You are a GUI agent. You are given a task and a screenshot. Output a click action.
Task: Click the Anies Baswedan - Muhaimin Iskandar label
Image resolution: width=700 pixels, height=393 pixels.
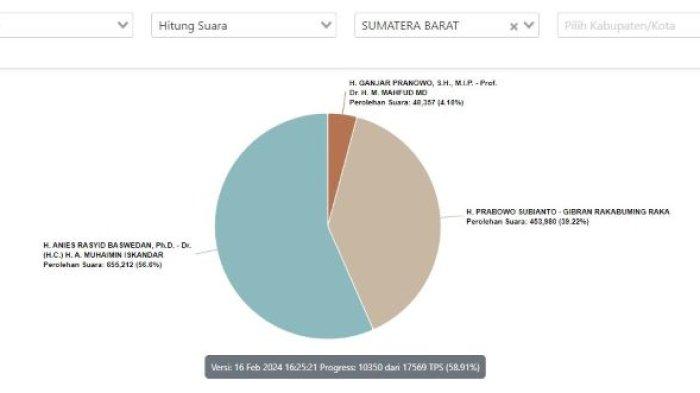click(x=117, y=250)
